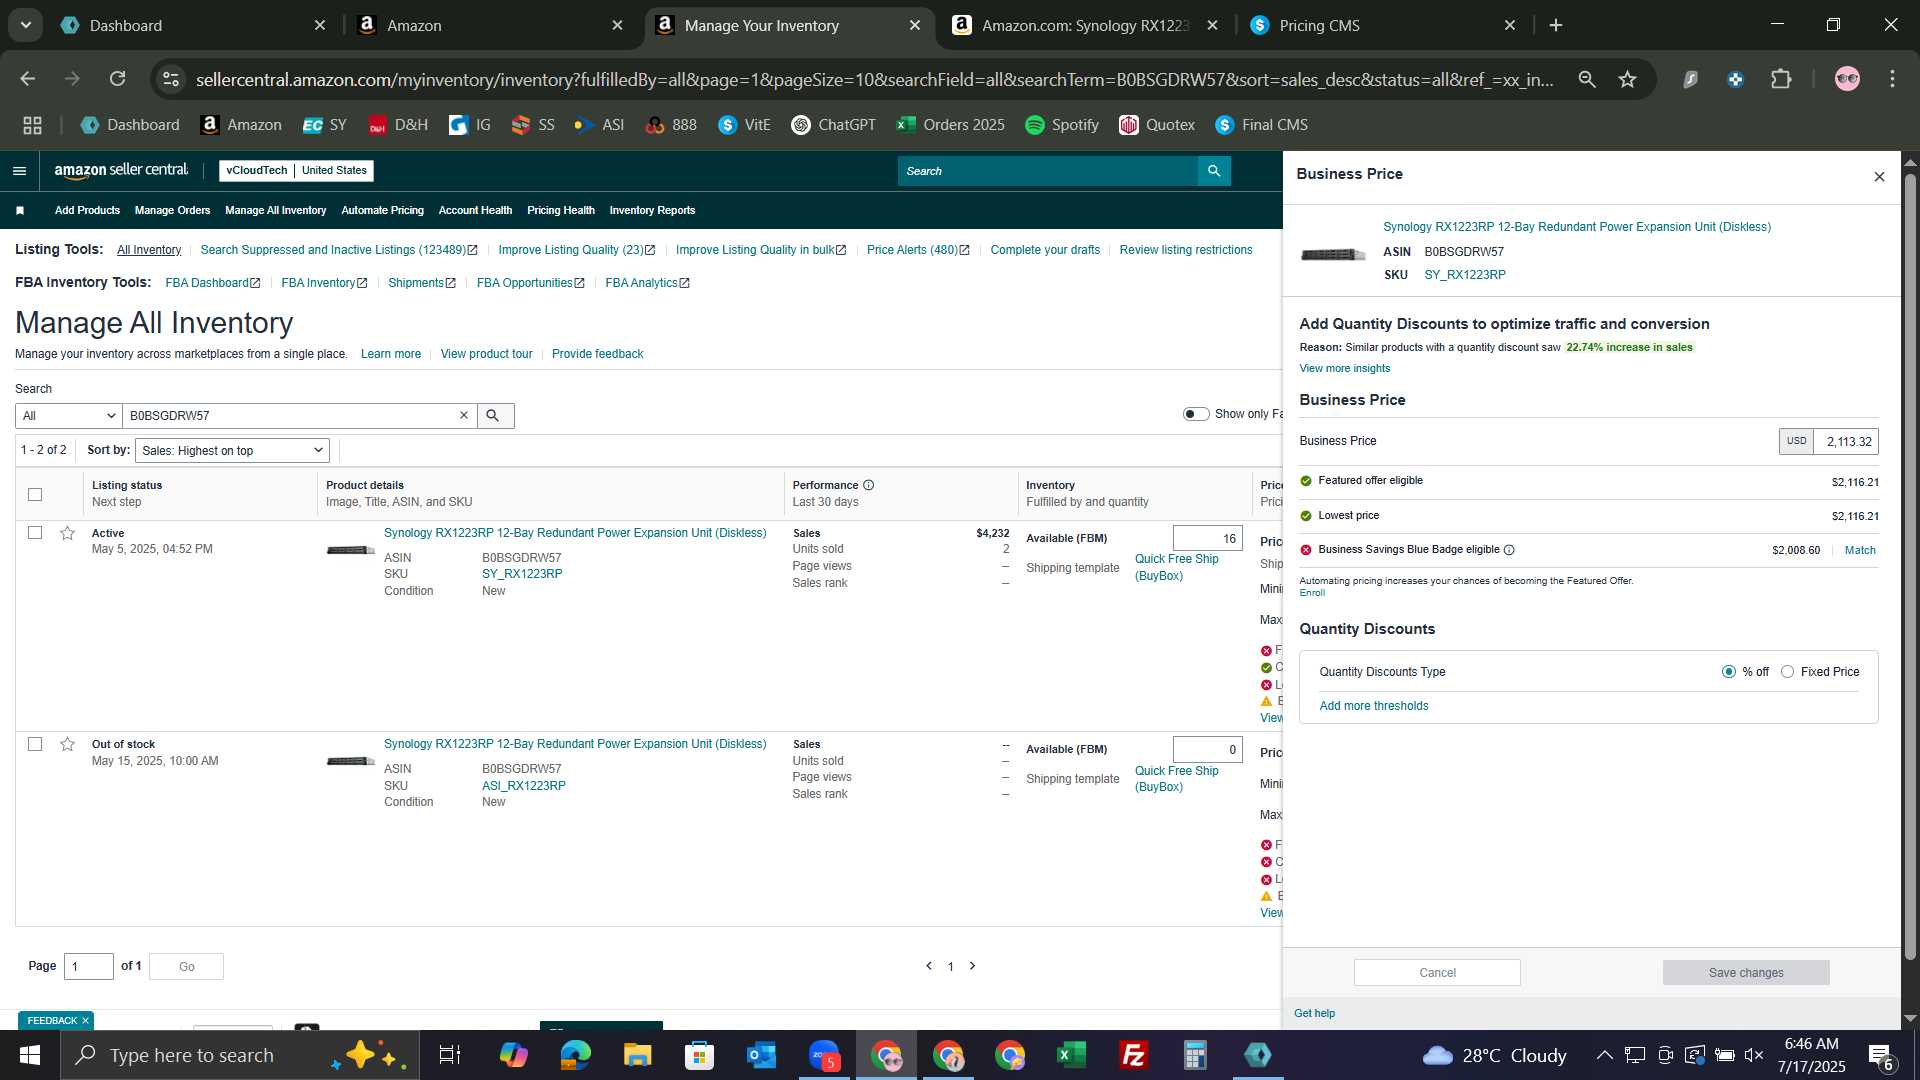Open Task View on the taskbar
This screenshot has width=1920, height=1080.
tap(450, 1055)
